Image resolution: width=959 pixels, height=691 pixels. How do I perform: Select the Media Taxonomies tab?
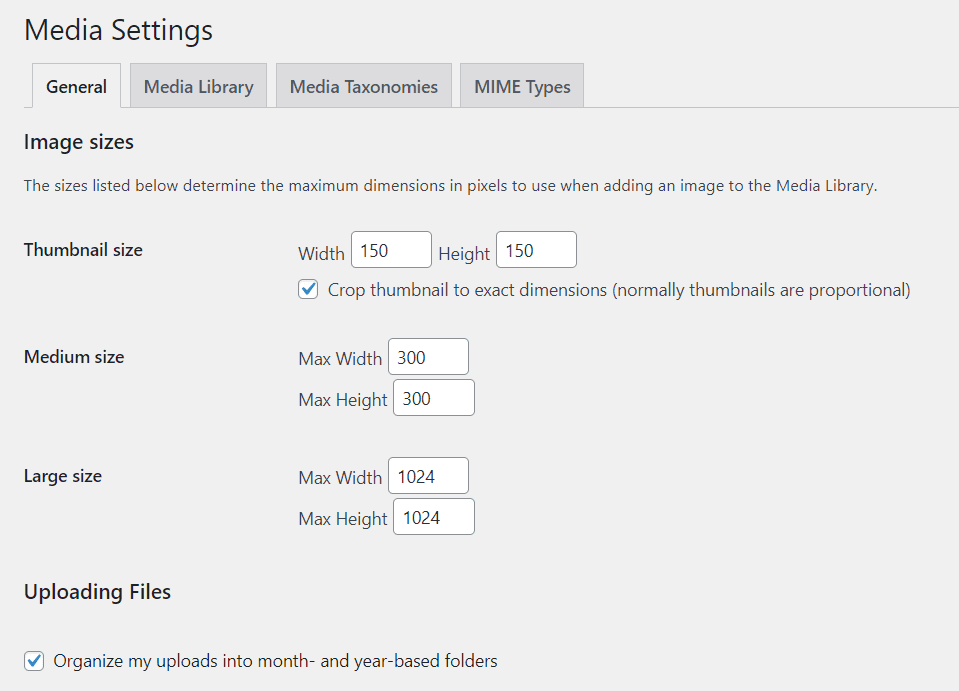tap(364, 87)
